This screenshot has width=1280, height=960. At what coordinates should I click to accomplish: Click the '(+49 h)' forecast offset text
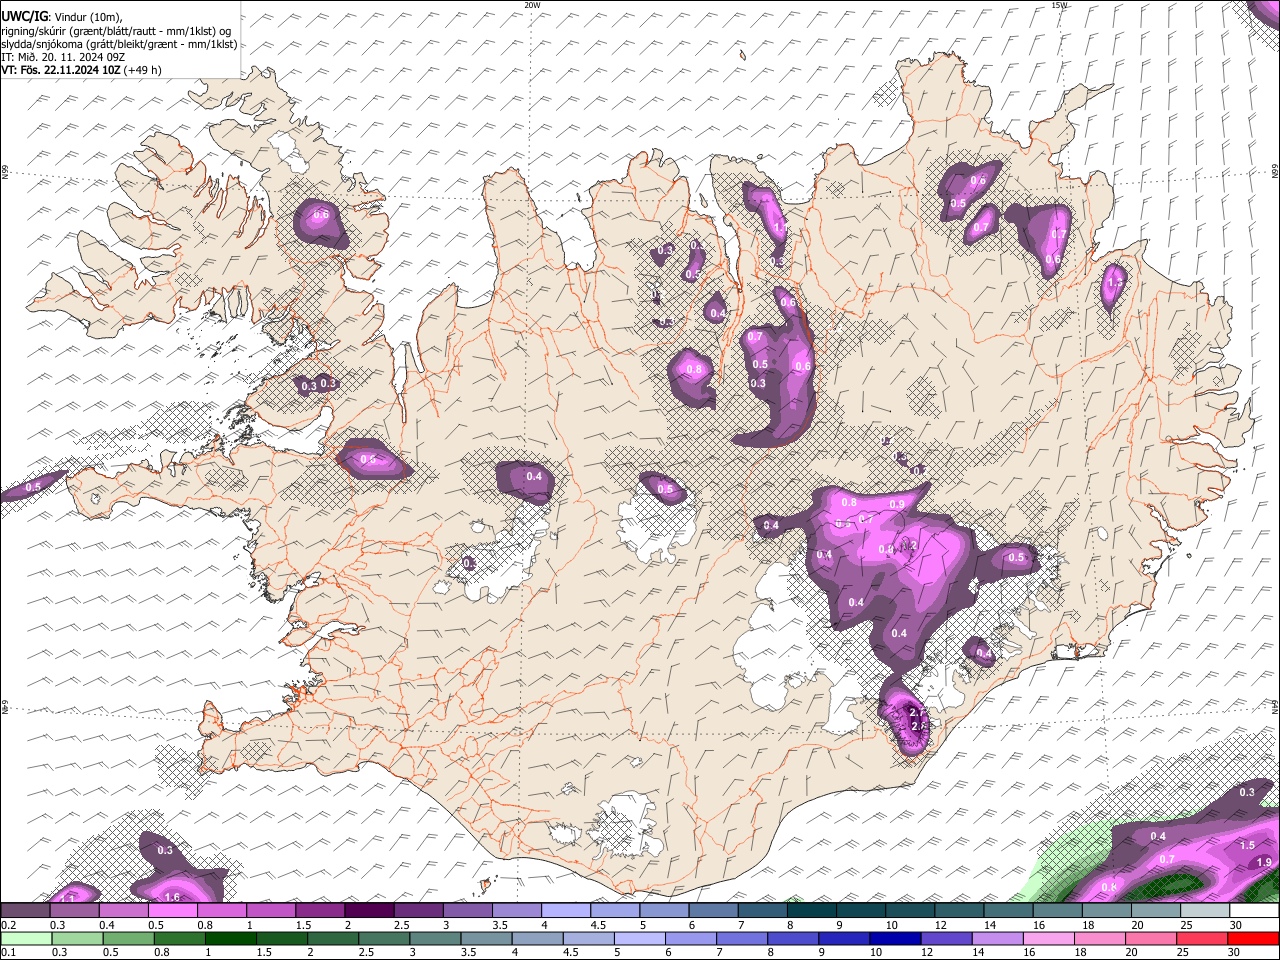click(142, 70)
